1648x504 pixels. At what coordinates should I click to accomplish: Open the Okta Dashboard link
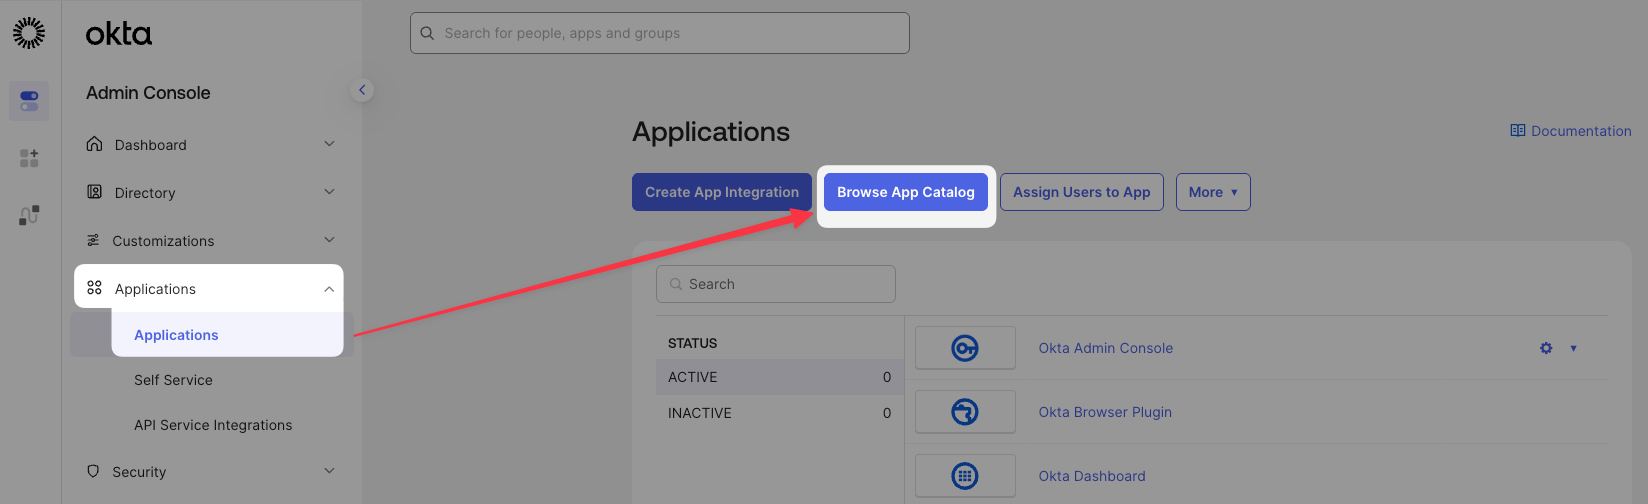tap(1092, 476)
